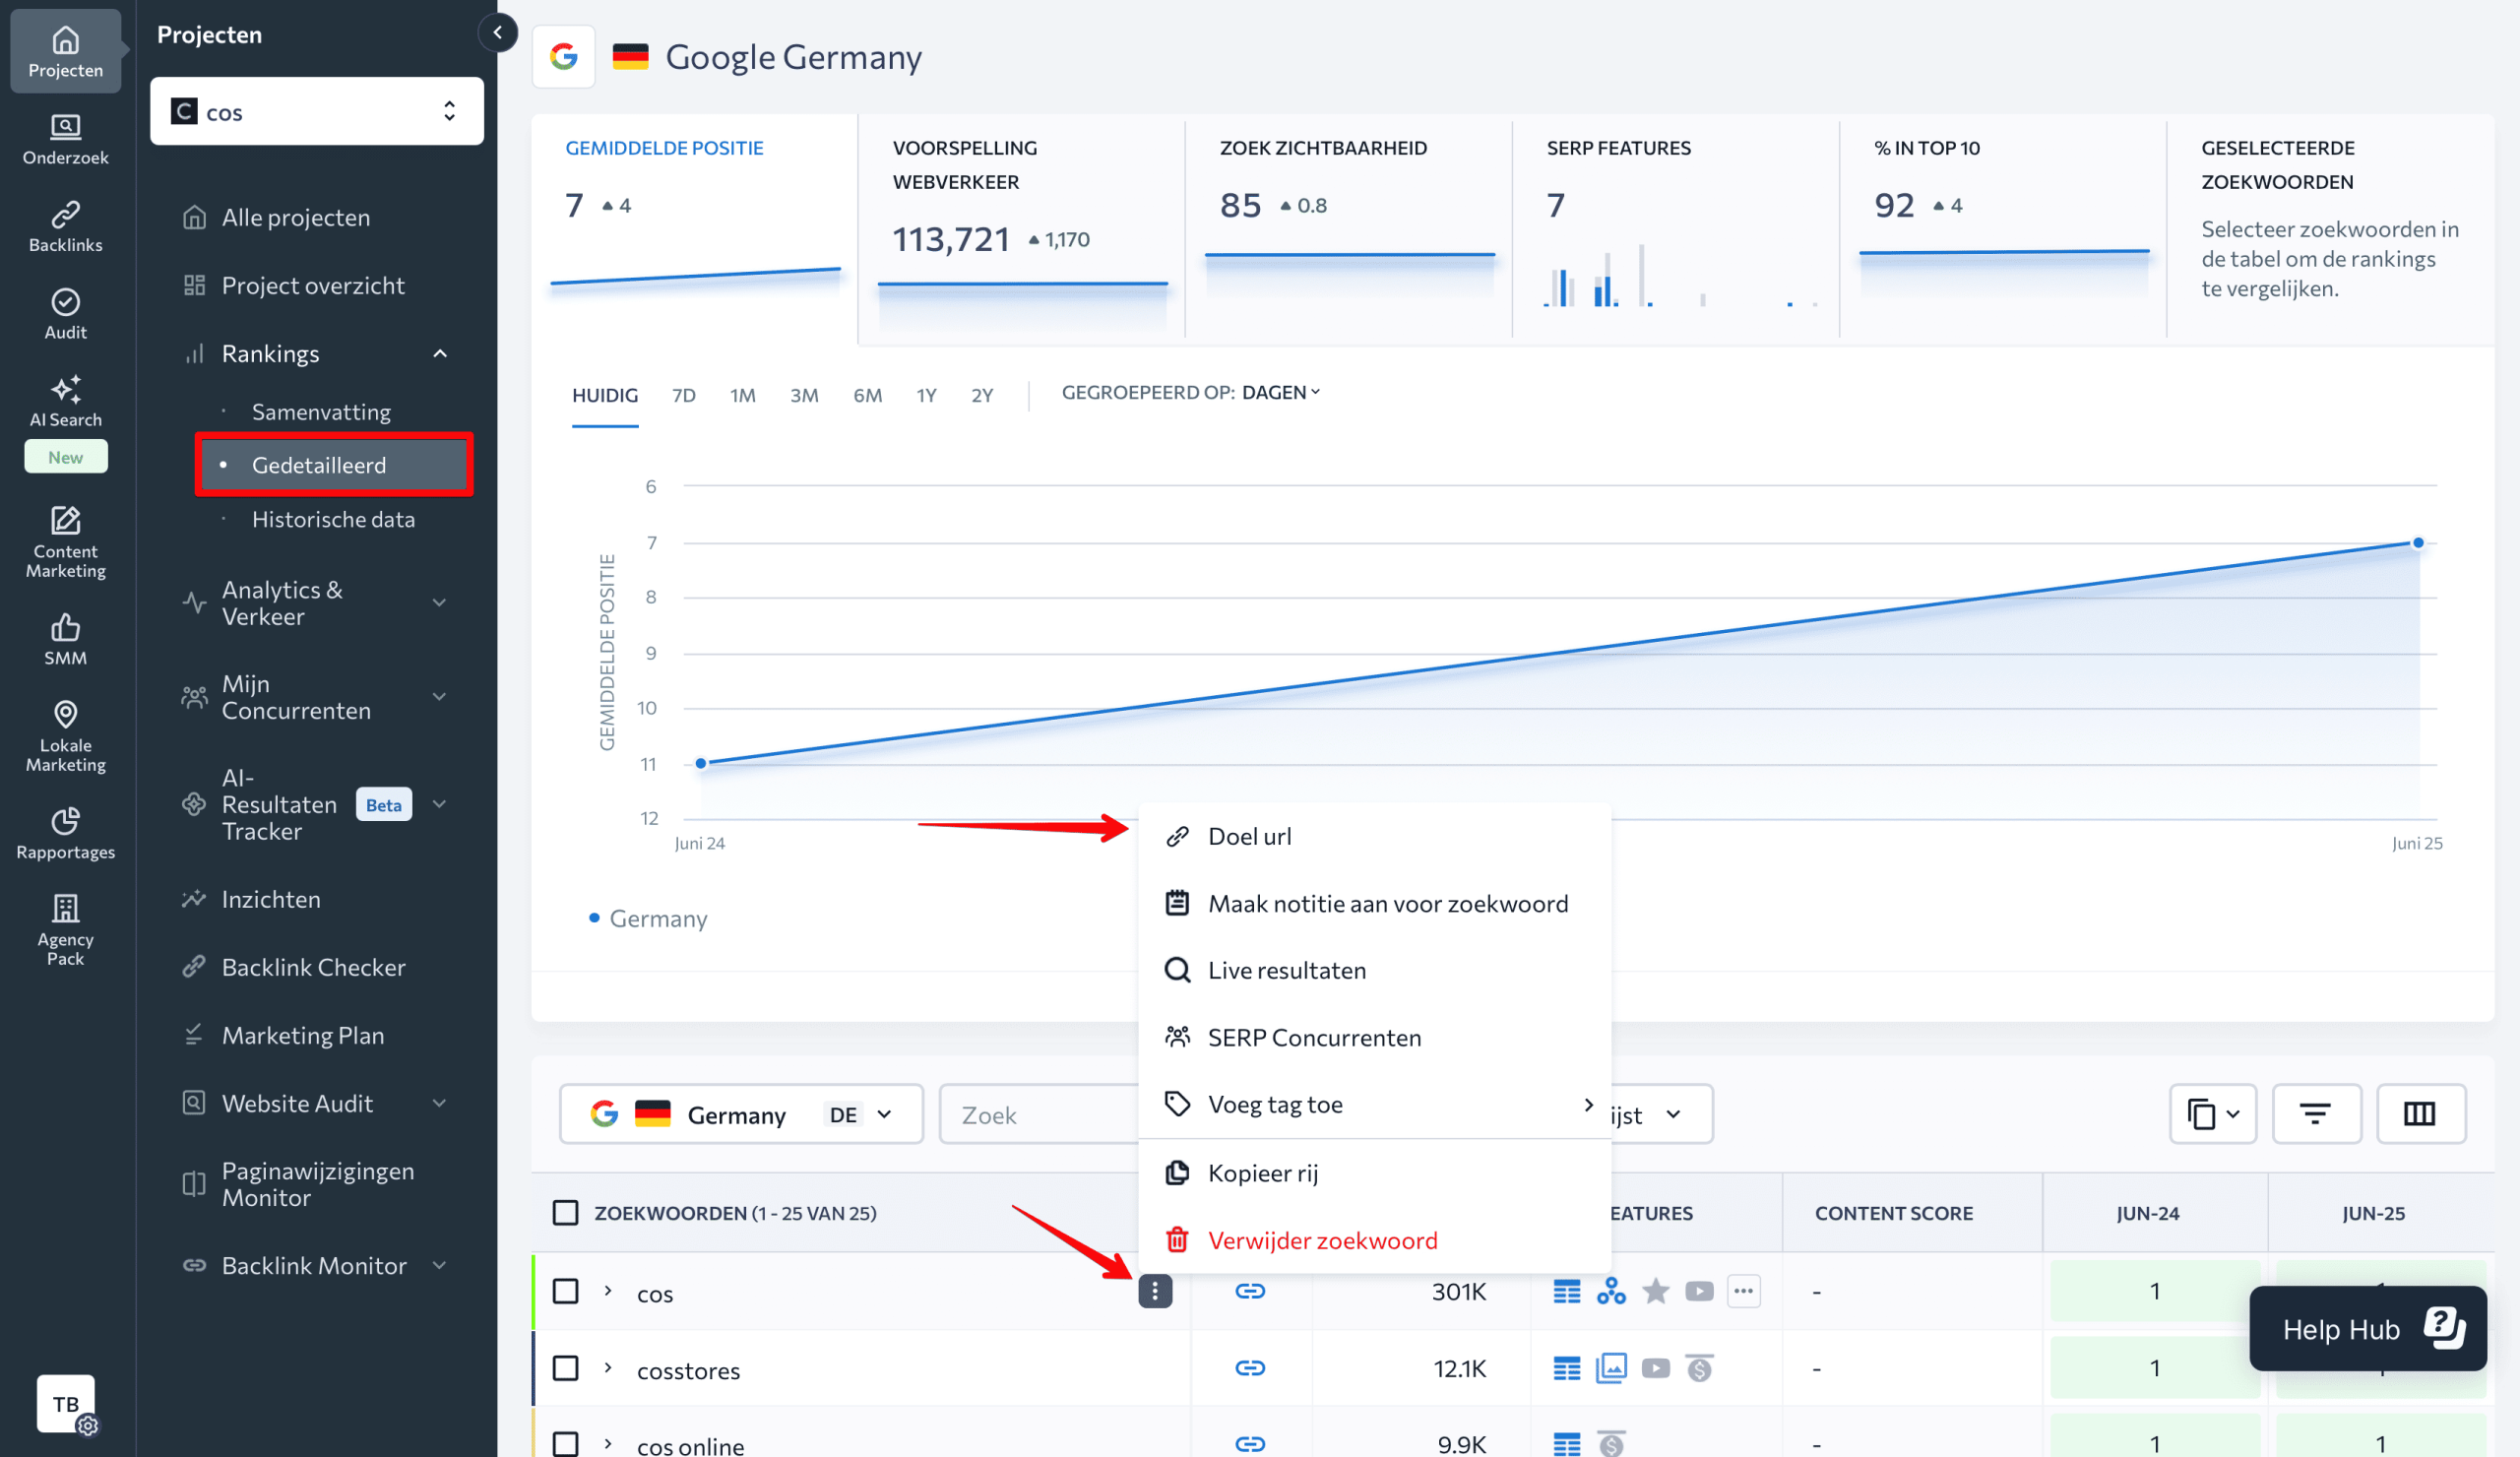Click the Juni 25 data point on chart
The height and width of the screenshot is (1457, 2520).
pos(2418,543)
